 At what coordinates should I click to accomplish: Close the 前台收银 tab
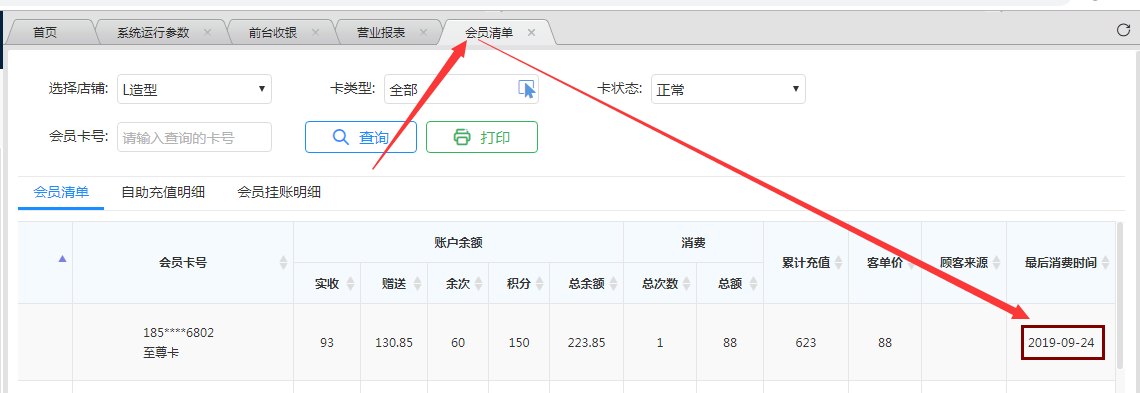[315, 33]
